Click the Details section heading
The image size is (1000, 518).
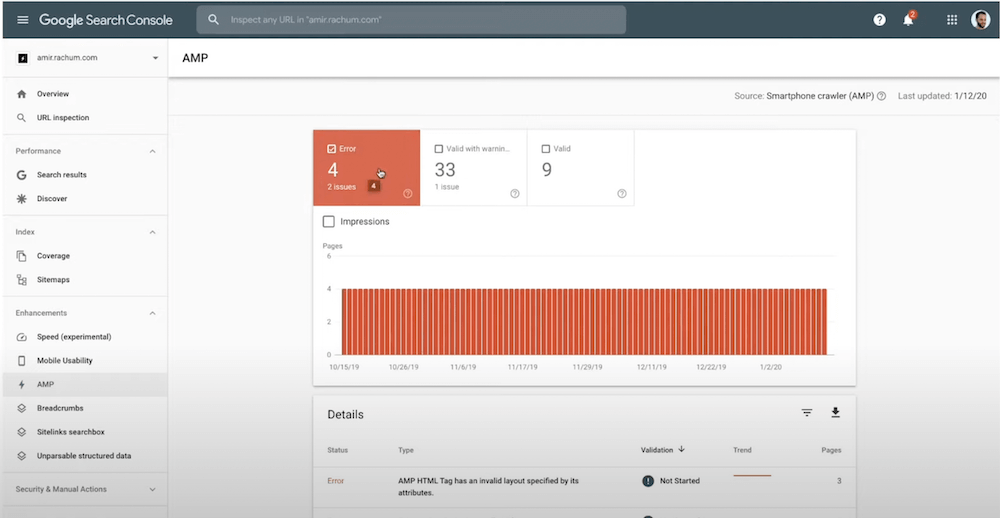point(345,415)
